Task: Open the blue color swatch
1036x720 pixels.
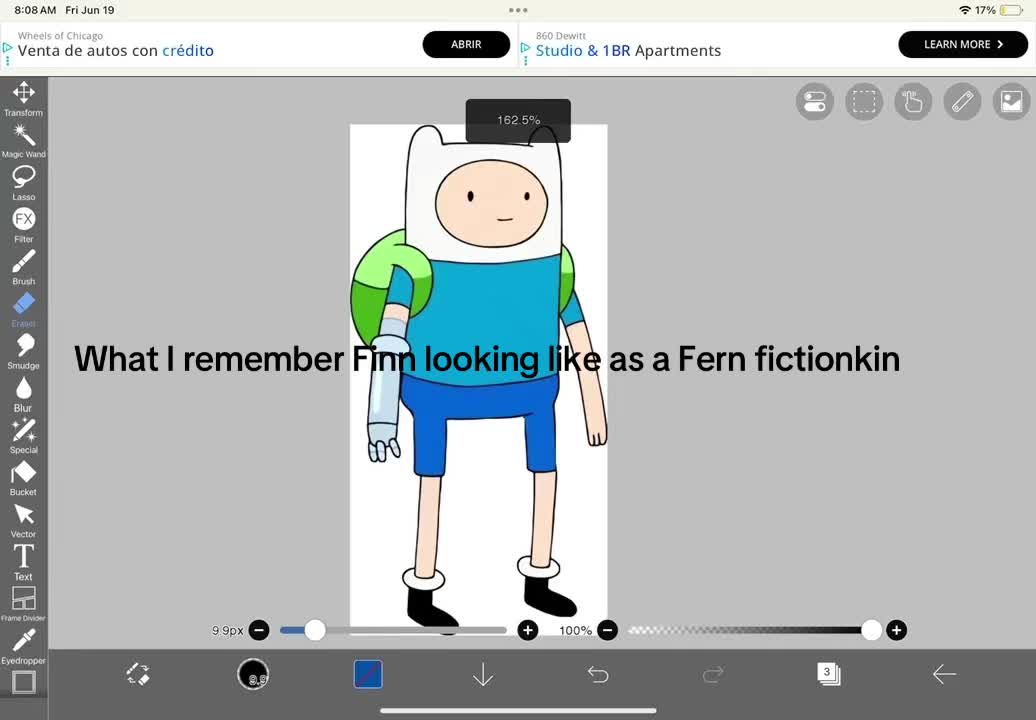Action: (x=368, y=674)
